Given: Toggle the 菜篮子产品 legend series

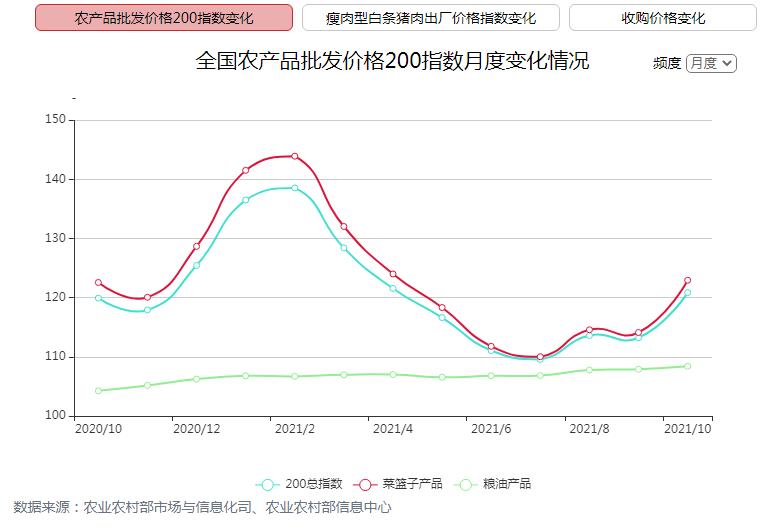Looking at the screenshot, I should pos(414,484).
